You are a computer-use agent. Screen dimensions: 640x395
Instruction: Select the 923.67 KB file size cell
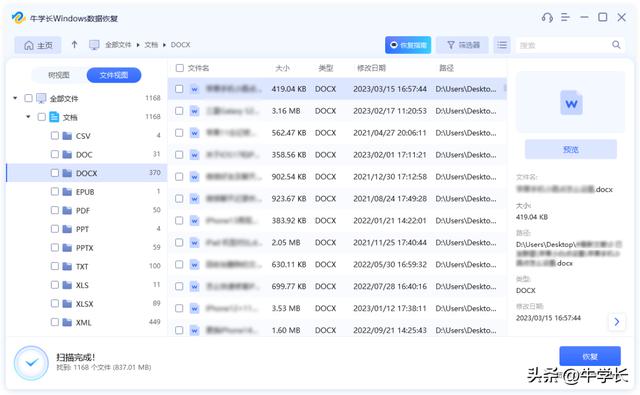289,199
